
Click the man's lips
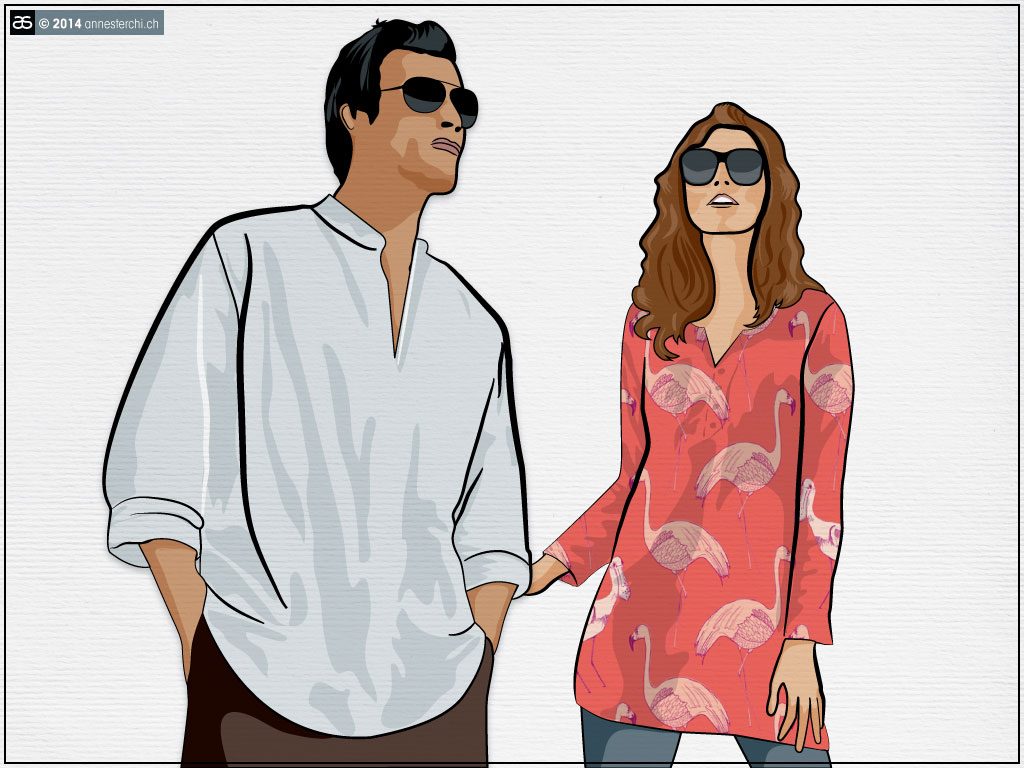tap(449, 147)
